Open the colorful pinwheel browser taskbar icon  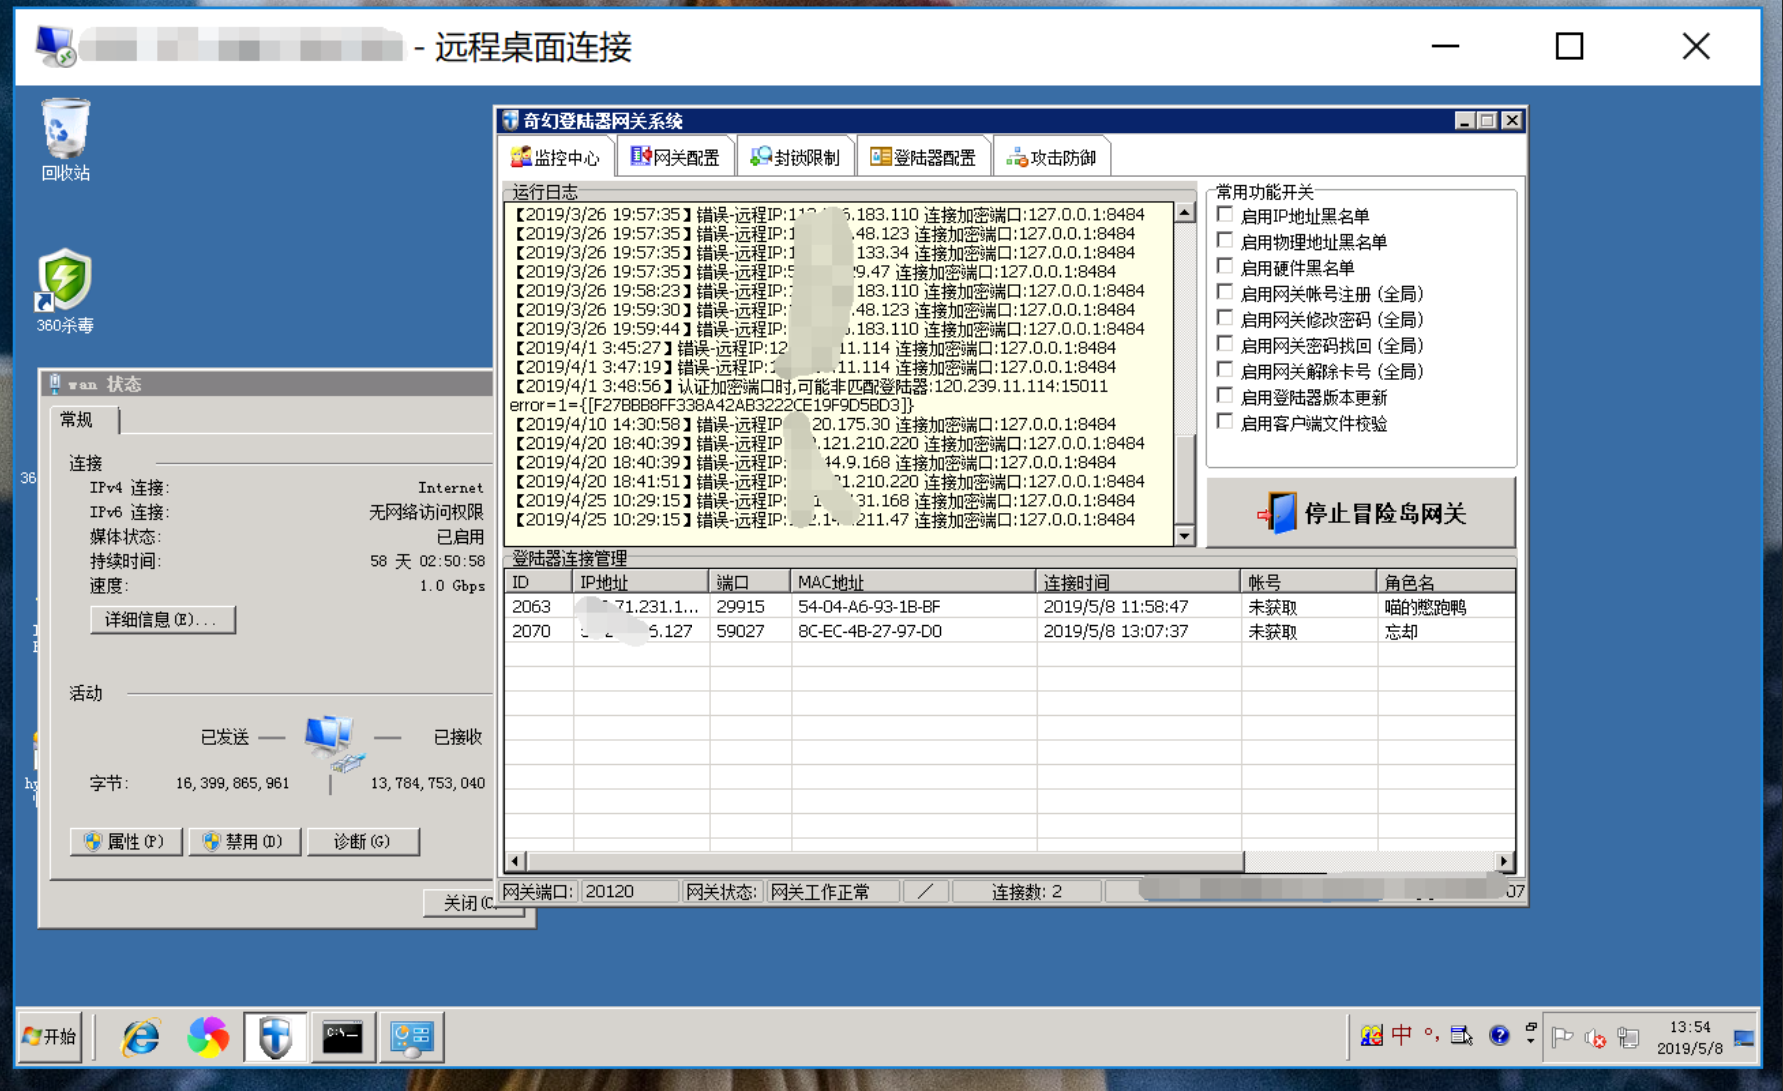(208, 1037)
